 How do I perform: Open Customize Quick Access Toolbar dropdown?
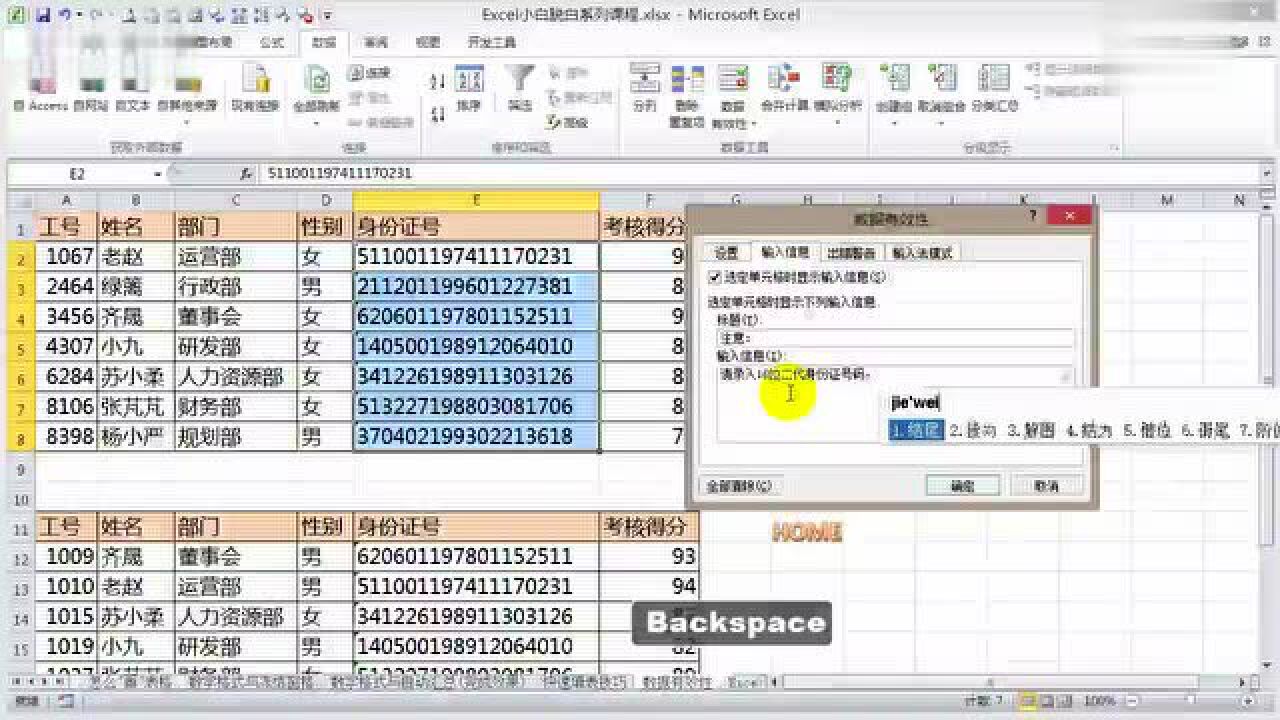[328, 16]
